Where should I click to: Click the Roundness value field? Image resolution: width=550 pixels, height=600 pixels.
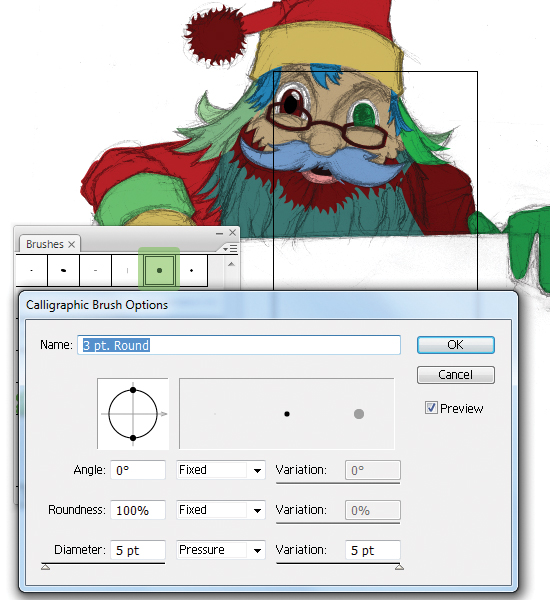pyautogui.click(x=138, y=510)
